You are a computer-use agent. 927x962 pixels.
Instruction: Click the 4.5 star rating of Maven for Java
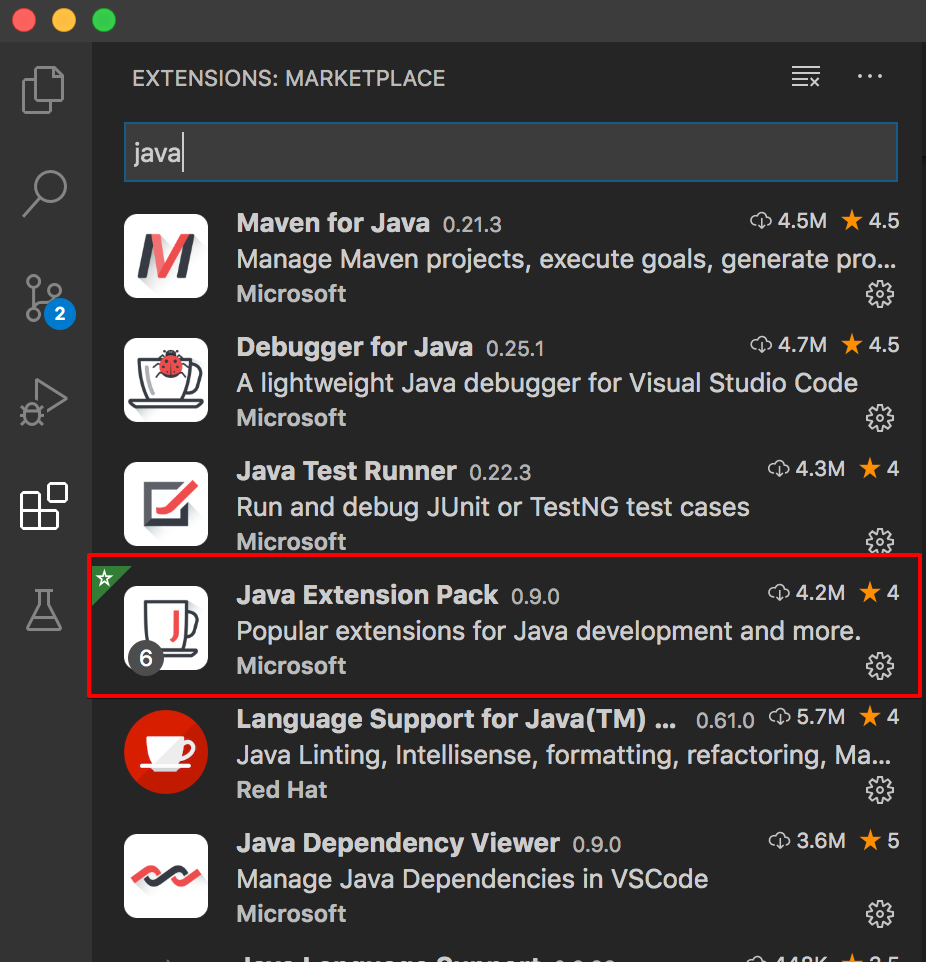pyautogui.click(x=870, y=221)
